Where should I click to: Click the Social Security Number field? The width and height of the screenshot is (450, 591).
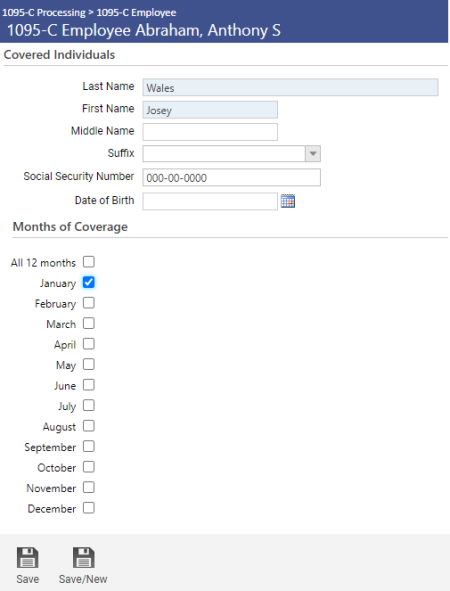coord(231,178)
